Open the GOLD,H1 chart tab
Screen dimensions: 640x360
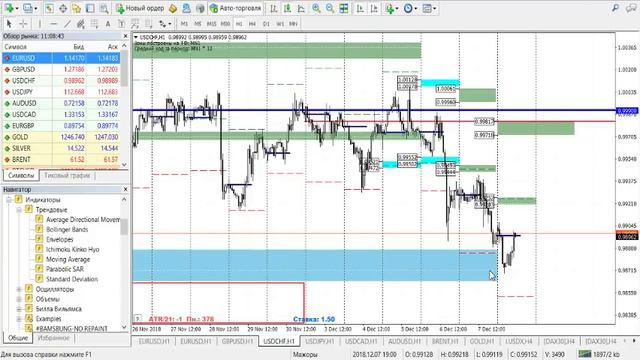[x=482, y=341]
